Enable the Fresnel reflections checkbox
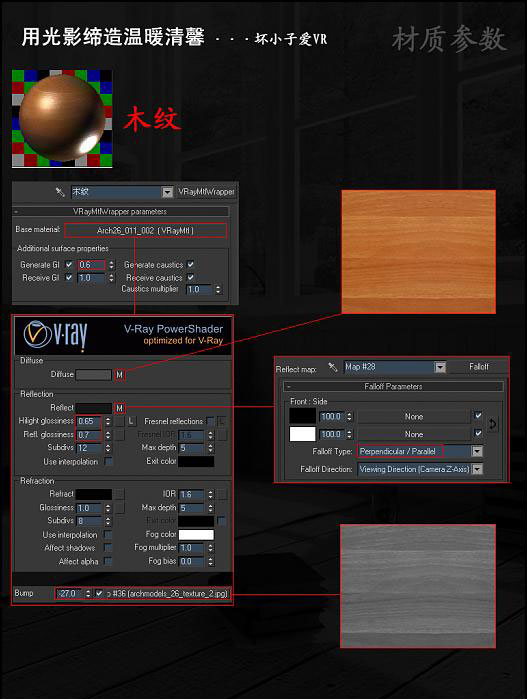Screen dimensions: 527x699 click(210, 421)
